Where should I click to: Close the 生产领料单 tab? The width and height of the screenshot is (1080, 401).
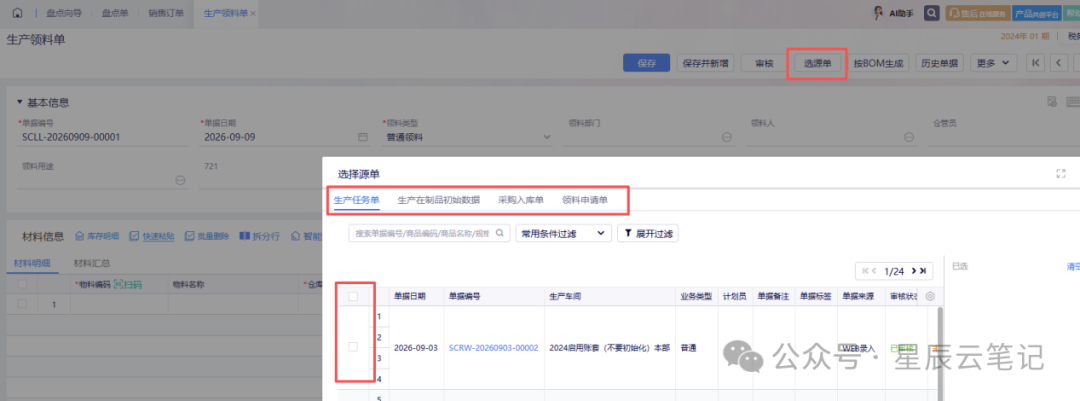point(253,14)
